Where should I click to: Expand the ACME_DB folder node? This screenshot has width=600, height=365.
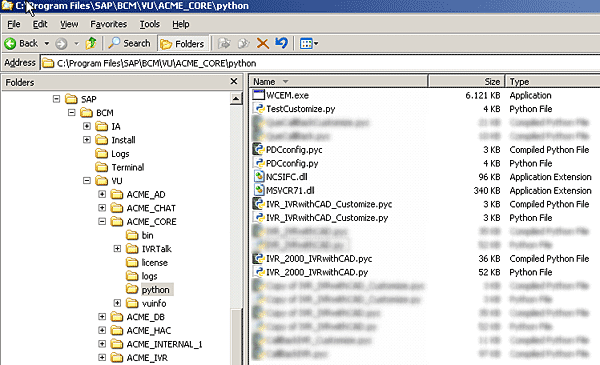[x=102, y=316]
